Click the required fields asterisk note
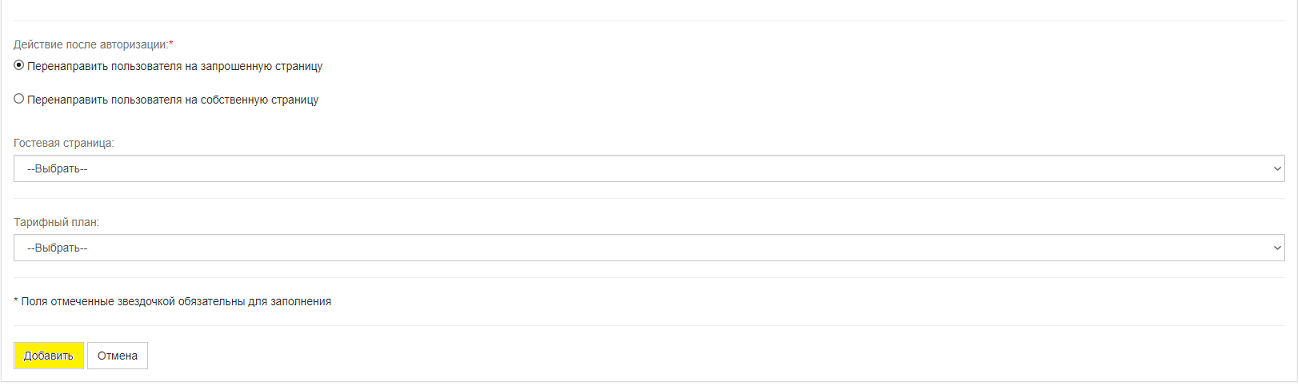This screenshot has height=388, width=1299. (172, 301)
